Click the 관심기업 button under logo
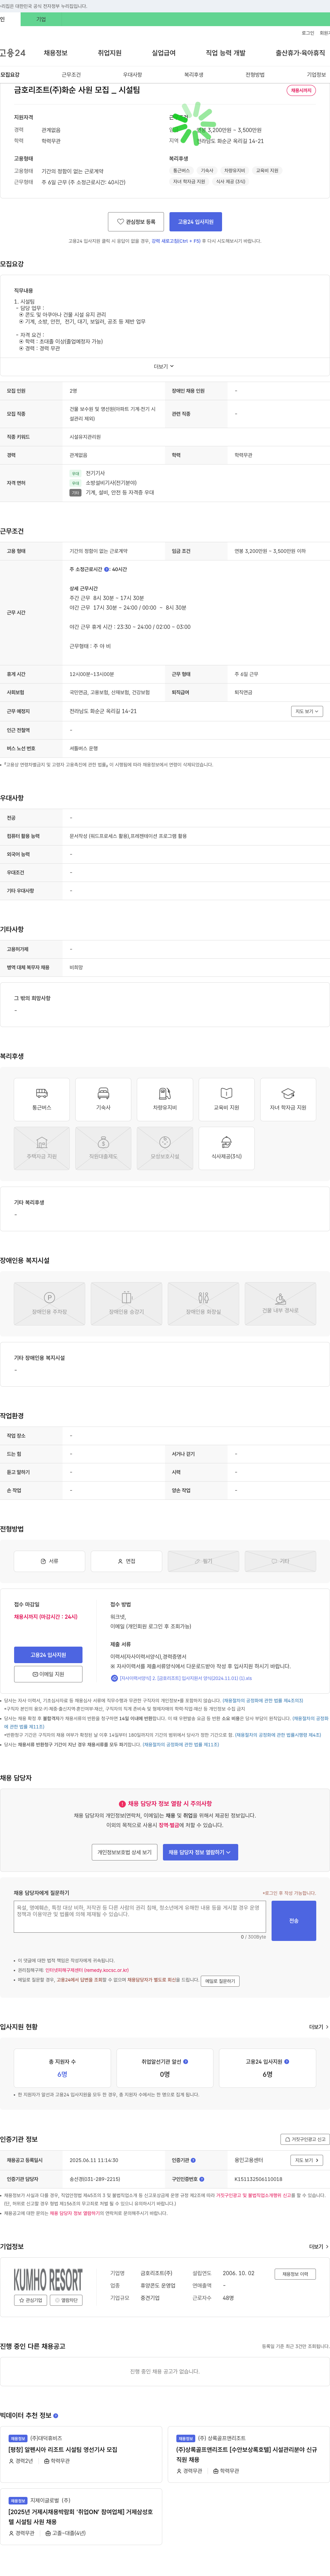The height and width of the screenshot is (2576, 330). point(31,2300)
